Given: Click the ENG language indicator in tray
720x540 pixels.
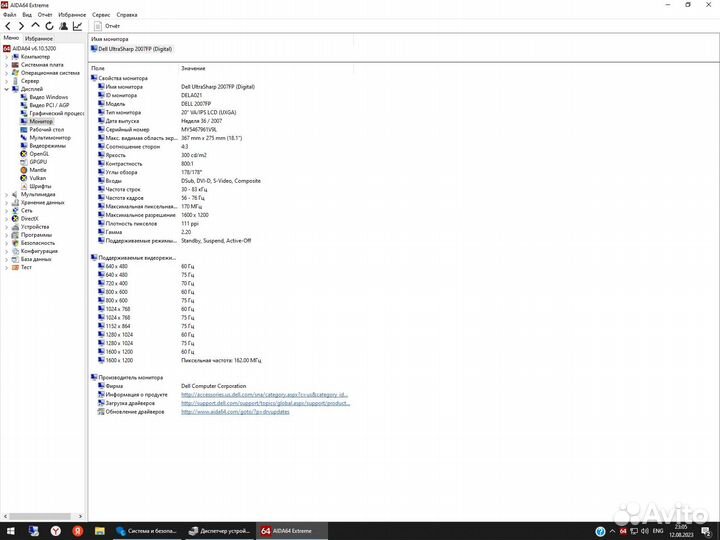Looking at the screenshot, I should point(658,531).
